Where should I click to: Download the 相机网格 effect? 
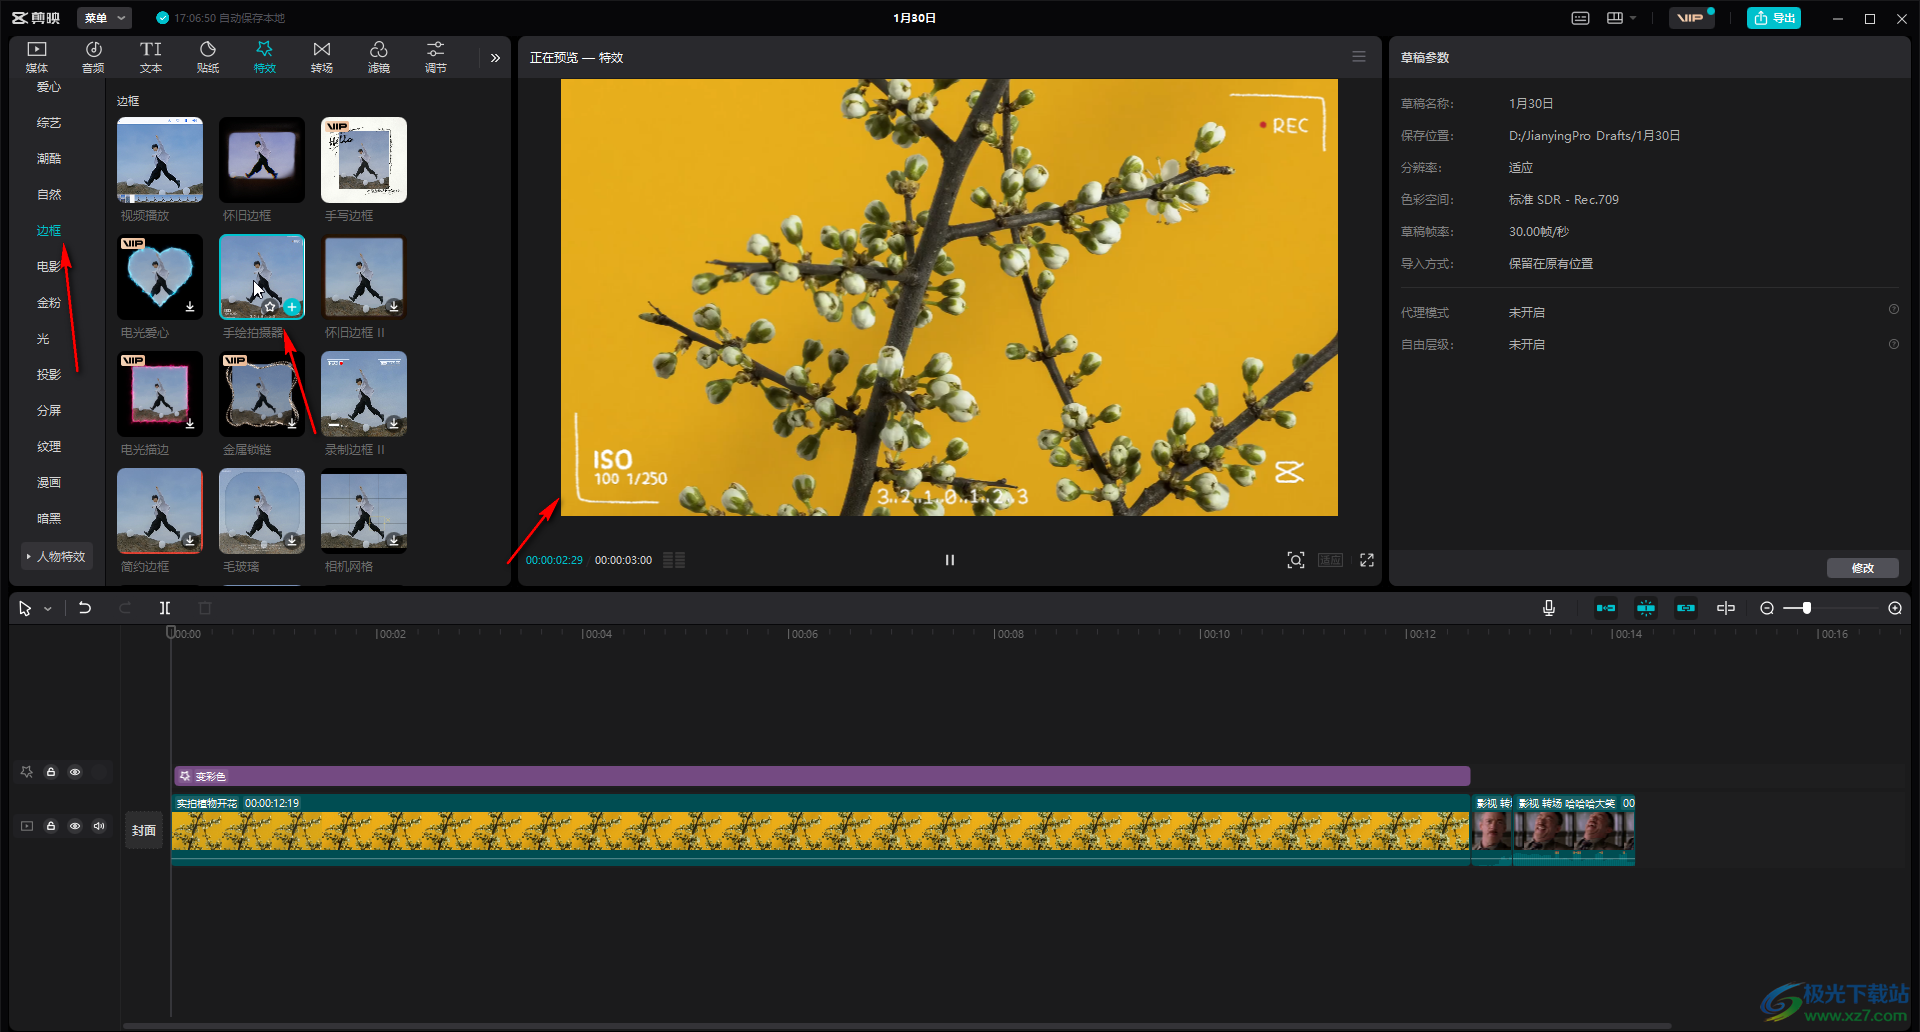tap(394, 541)
